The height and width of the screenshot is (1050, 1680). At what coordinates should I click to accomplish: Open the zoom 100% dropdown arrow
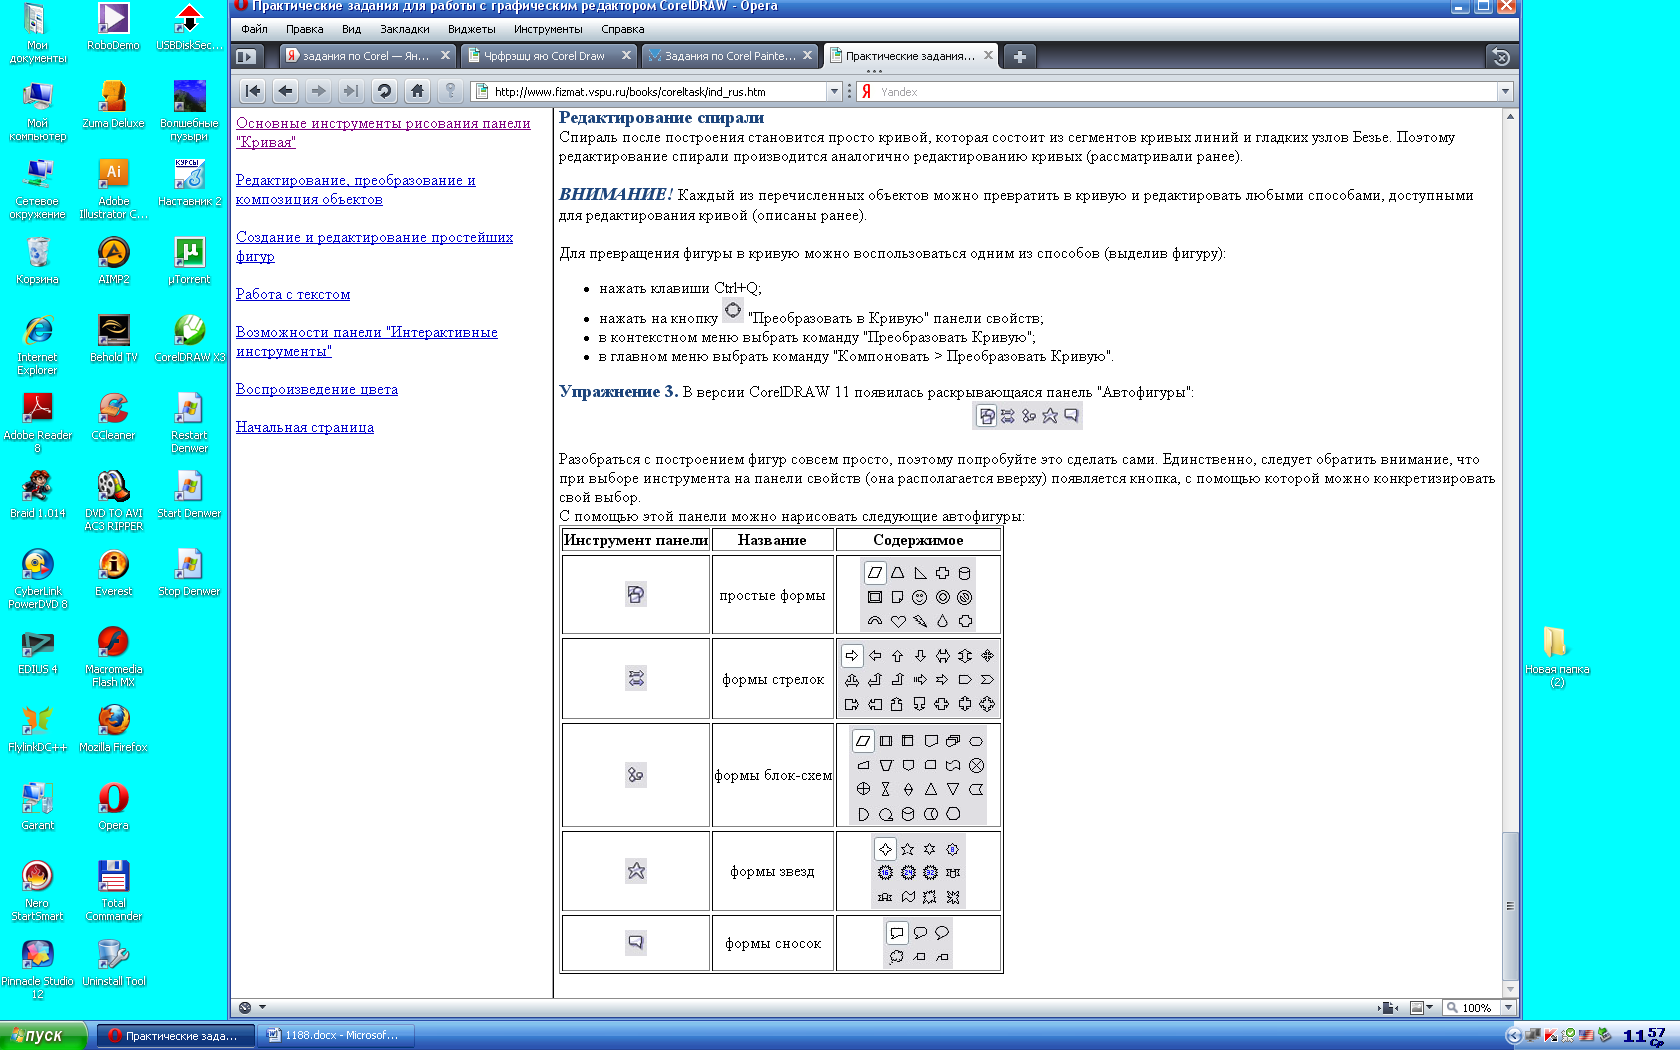coord(1508,1007)
